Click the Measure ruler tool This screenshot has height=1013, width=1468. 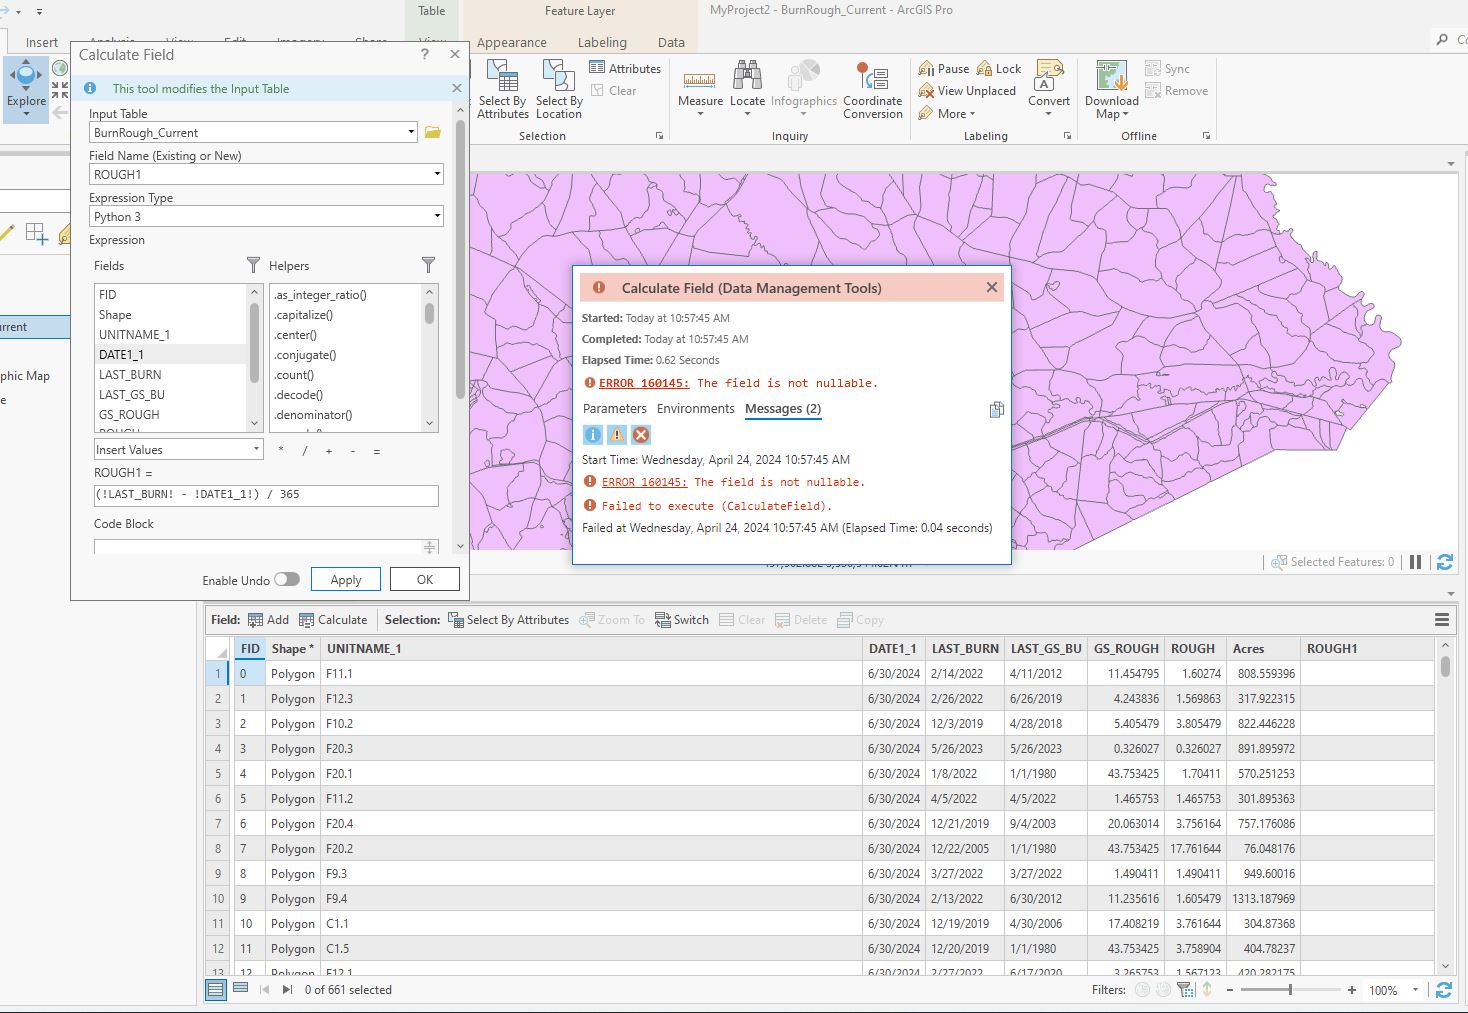coord(700,89)
